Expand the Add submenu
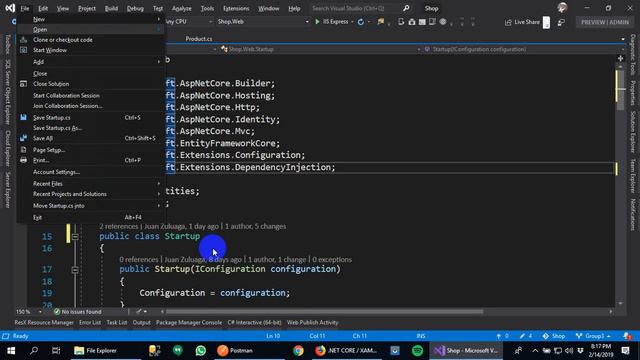The width and height of the screenshot is (640, 360). [91, 62]
